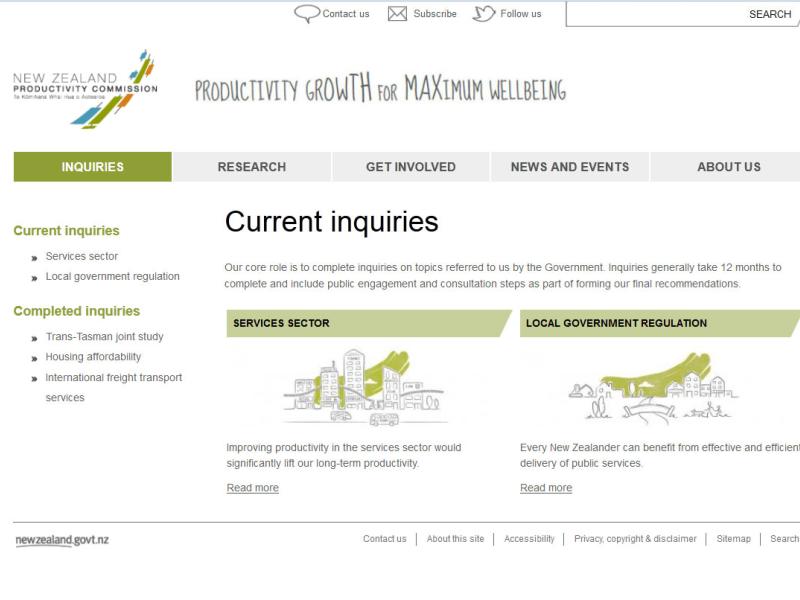
Task: Open the ABOUT US menu item
Action: coord(728,166)
